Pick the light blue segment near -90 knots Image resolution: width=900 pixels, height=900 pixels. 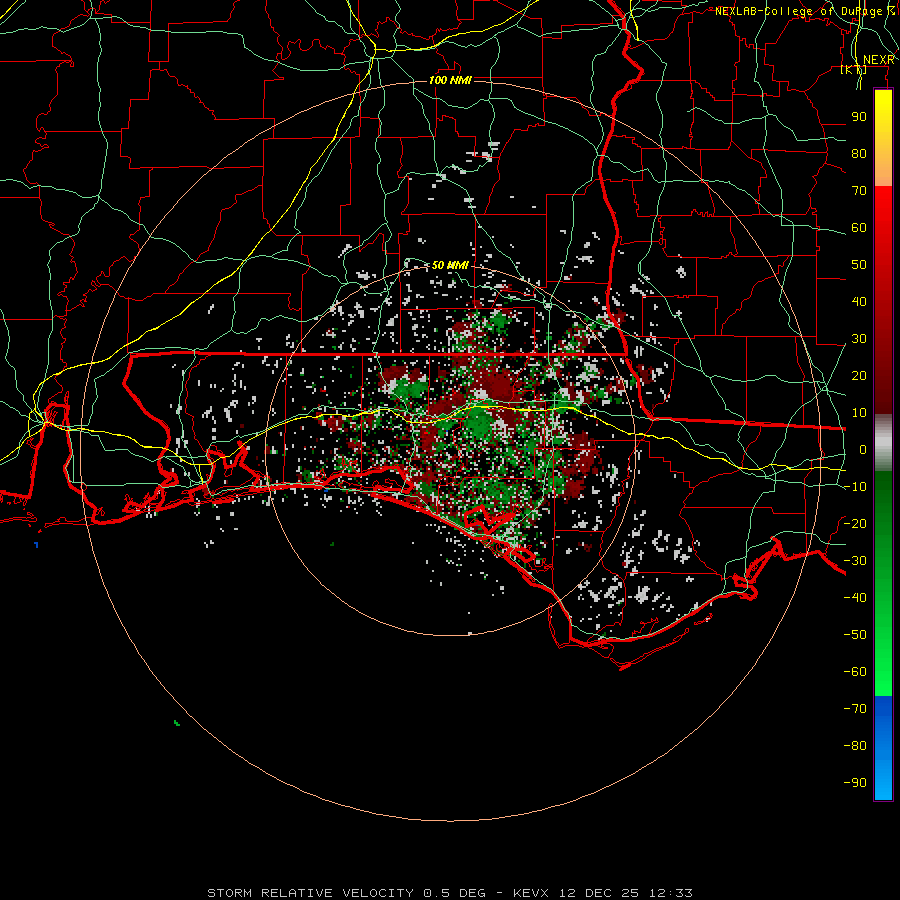point(883,781)
